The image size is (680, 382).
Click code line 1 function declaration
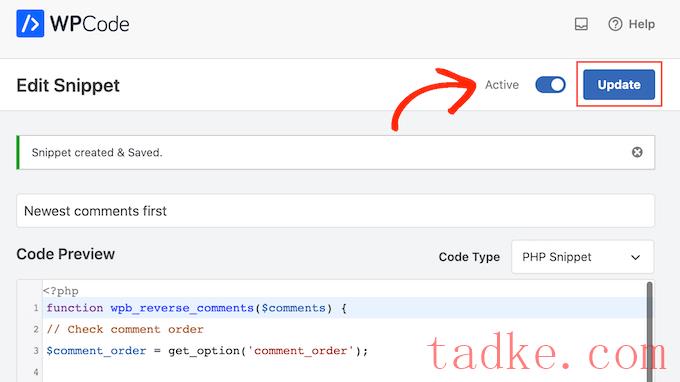[x=196, y=308]
